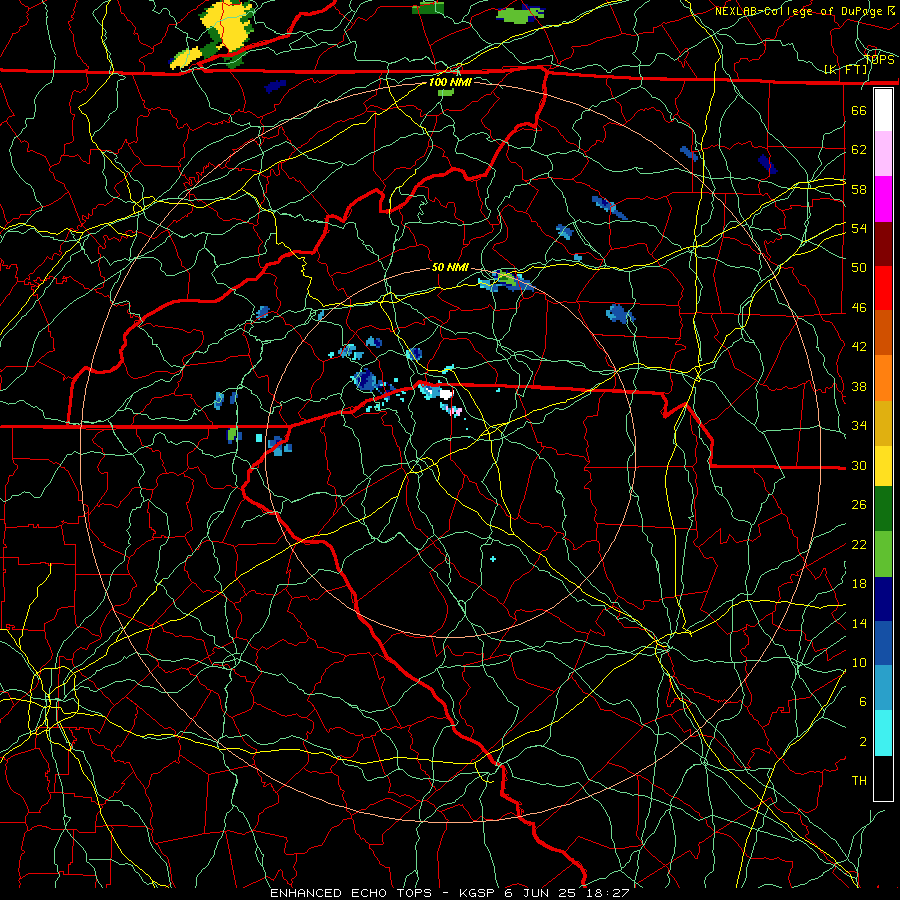Click the 66 legend value
The image size is (900, 900).
859,110
